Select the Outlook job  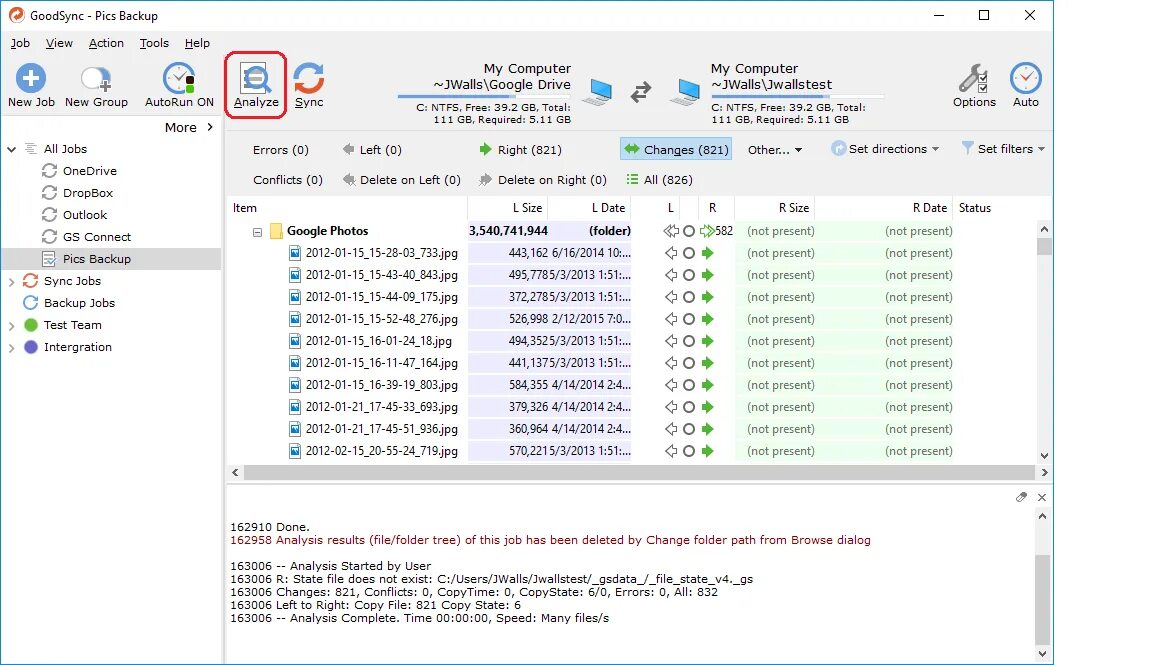(84, 215)
